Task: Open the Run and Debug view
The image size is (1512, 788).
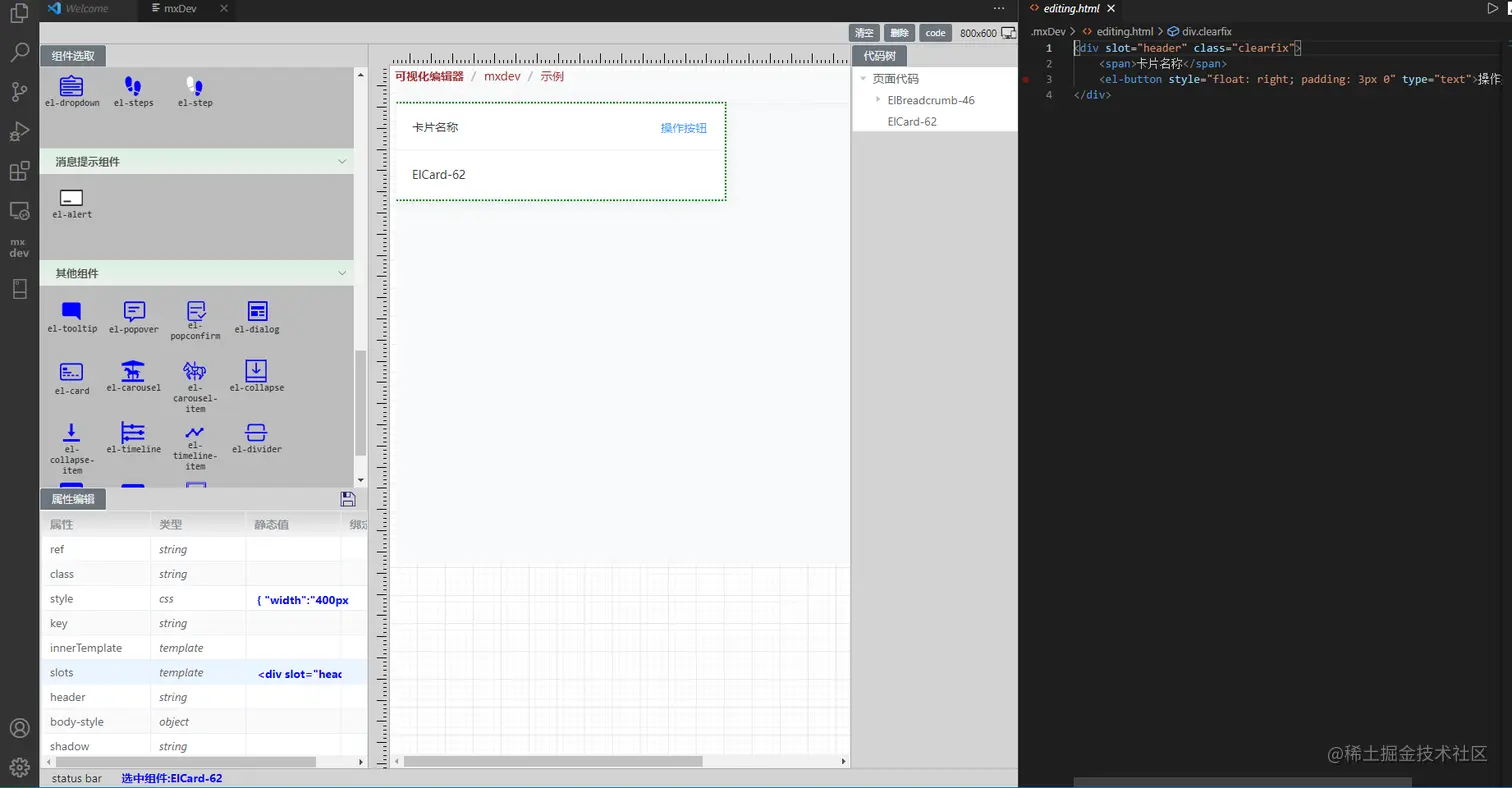Action: pos(19,131)
